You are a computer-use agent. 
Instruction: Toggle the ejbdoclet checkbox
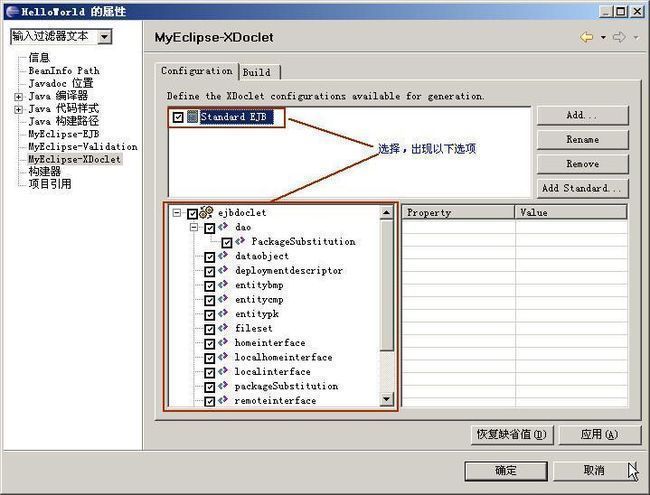point(192,214)
